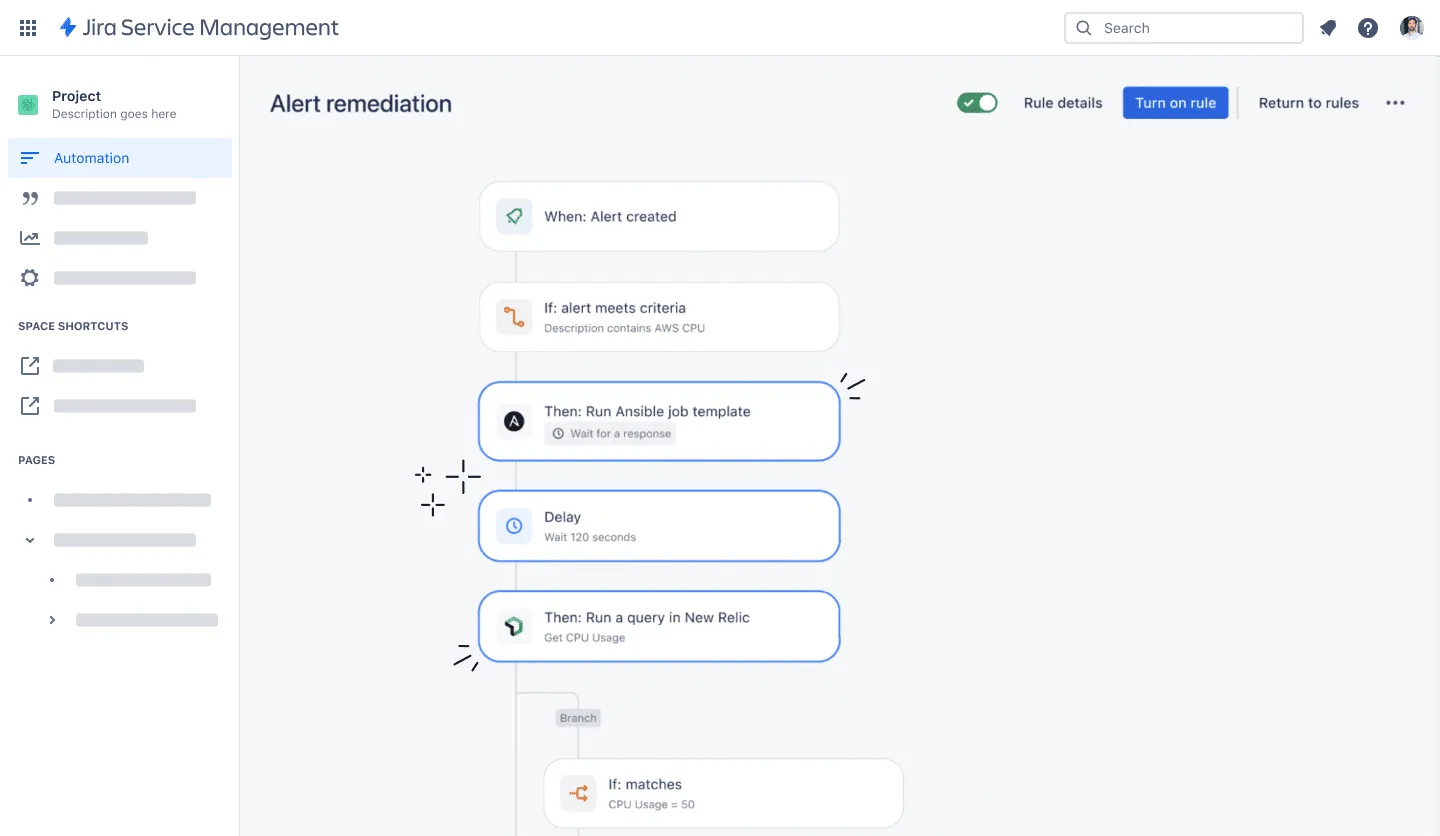Click the settings gear icon in sidebar
1440x836 pixels.
pyautogui.click(x=30, y=278)
